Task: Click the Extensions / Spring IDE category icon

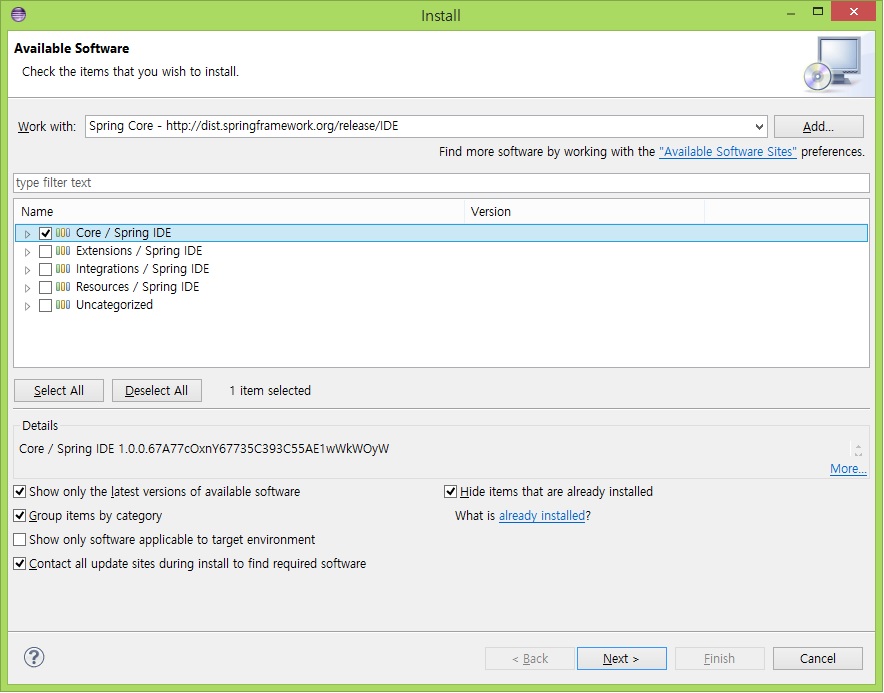Action: 63,251
